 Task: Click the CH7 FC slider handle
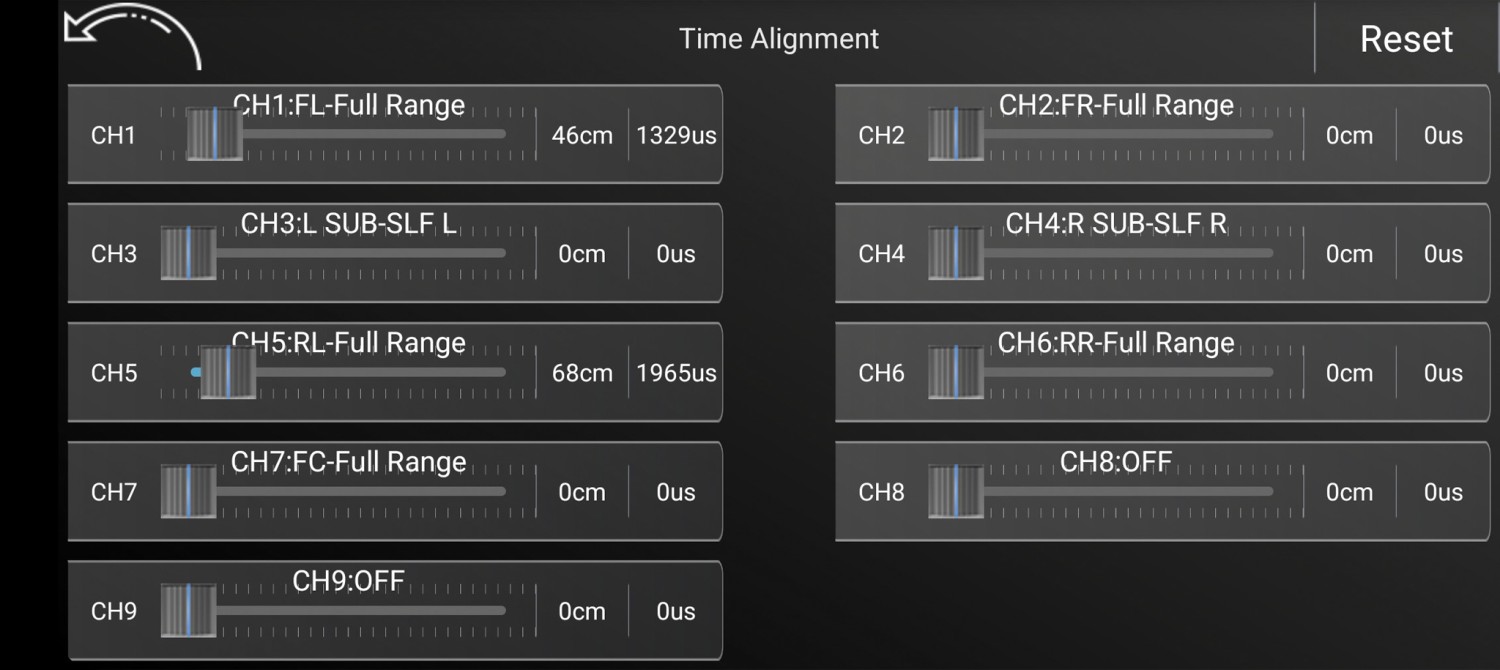tap(188, 492)
